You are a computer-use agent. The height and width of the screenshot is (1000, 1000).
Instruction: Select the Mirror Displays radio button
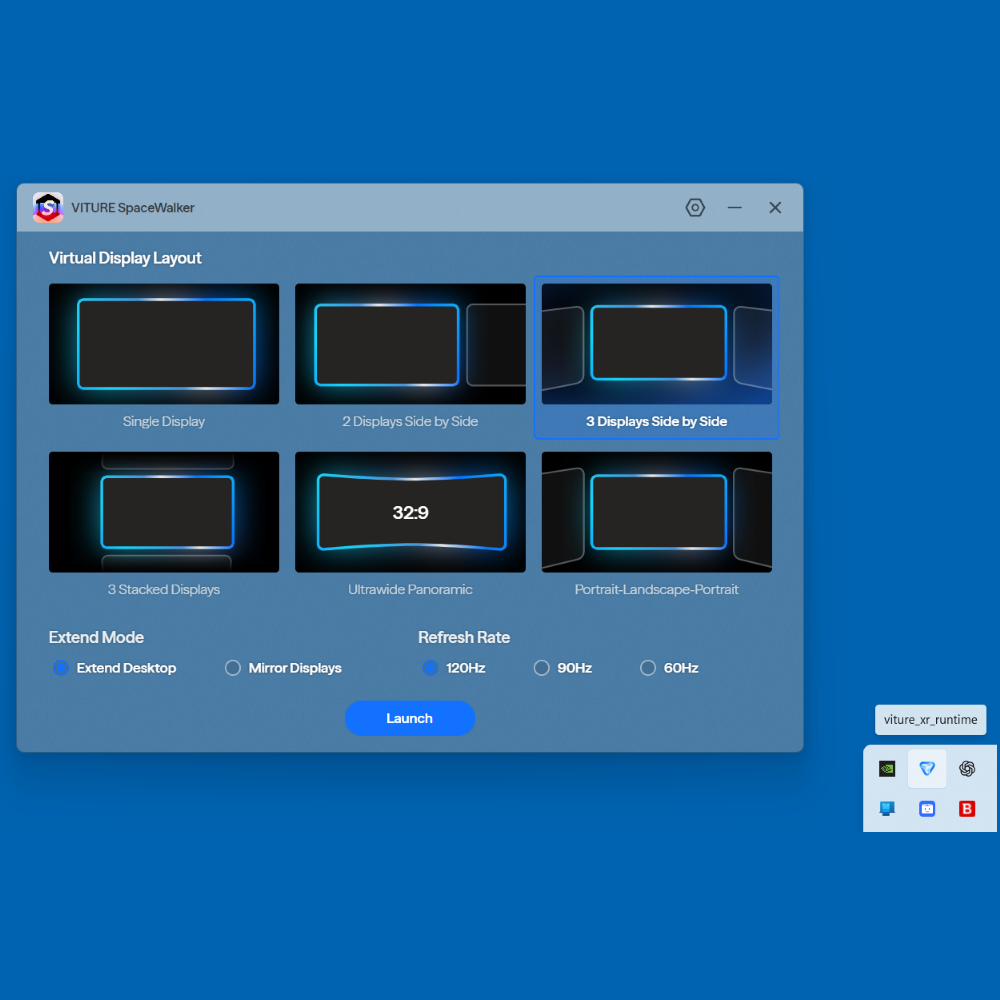point(233,668)
